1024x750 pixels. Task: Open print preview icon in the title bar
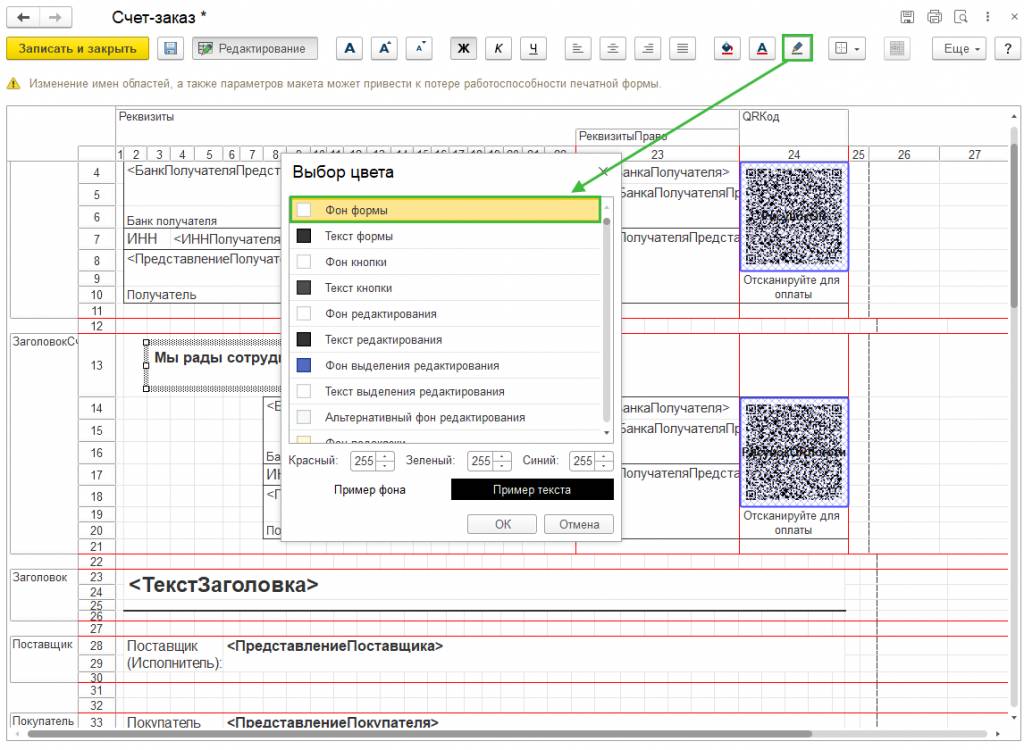961,17
